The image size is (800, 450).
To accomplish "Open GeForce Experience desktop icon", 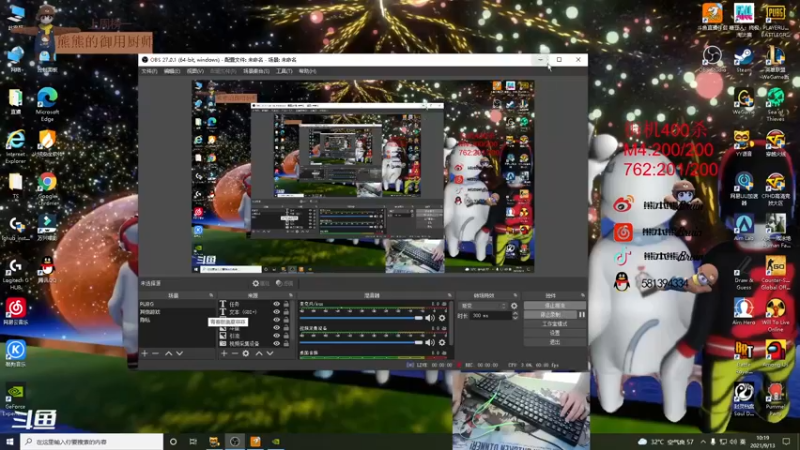I will (x=15, y=399).
